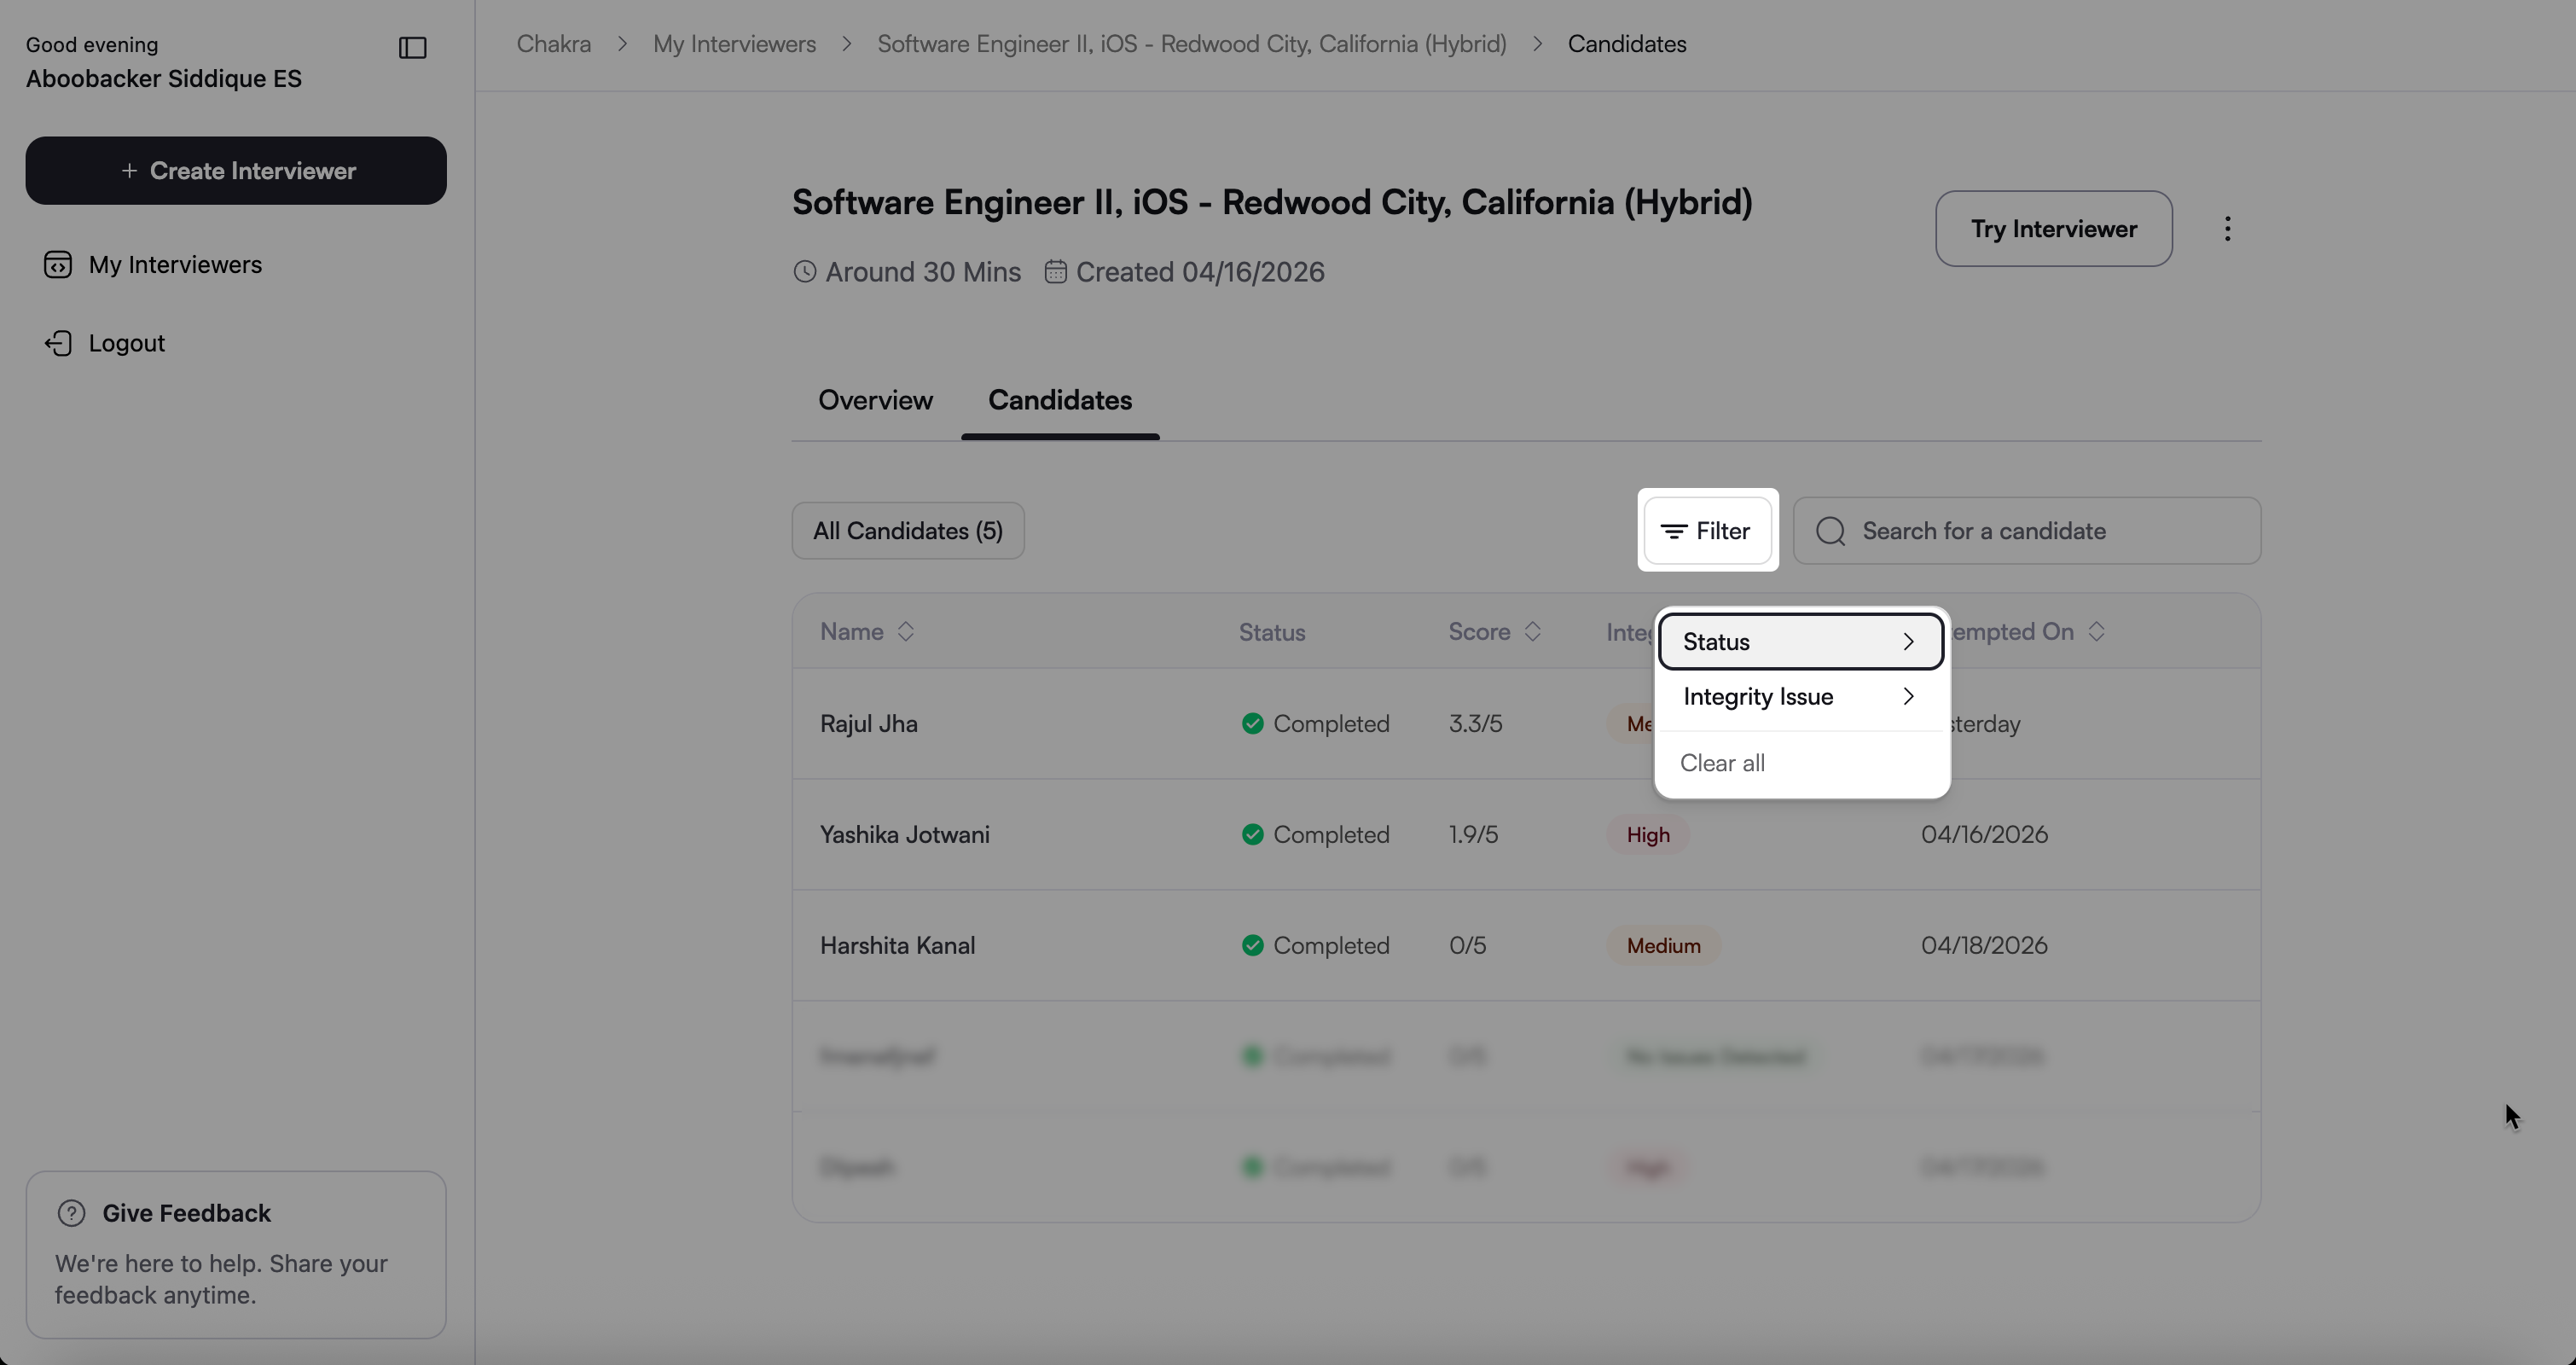Screen dimensions: 2576x1365
Task: Click the search magnifier icon
Action: point(1831,531)
